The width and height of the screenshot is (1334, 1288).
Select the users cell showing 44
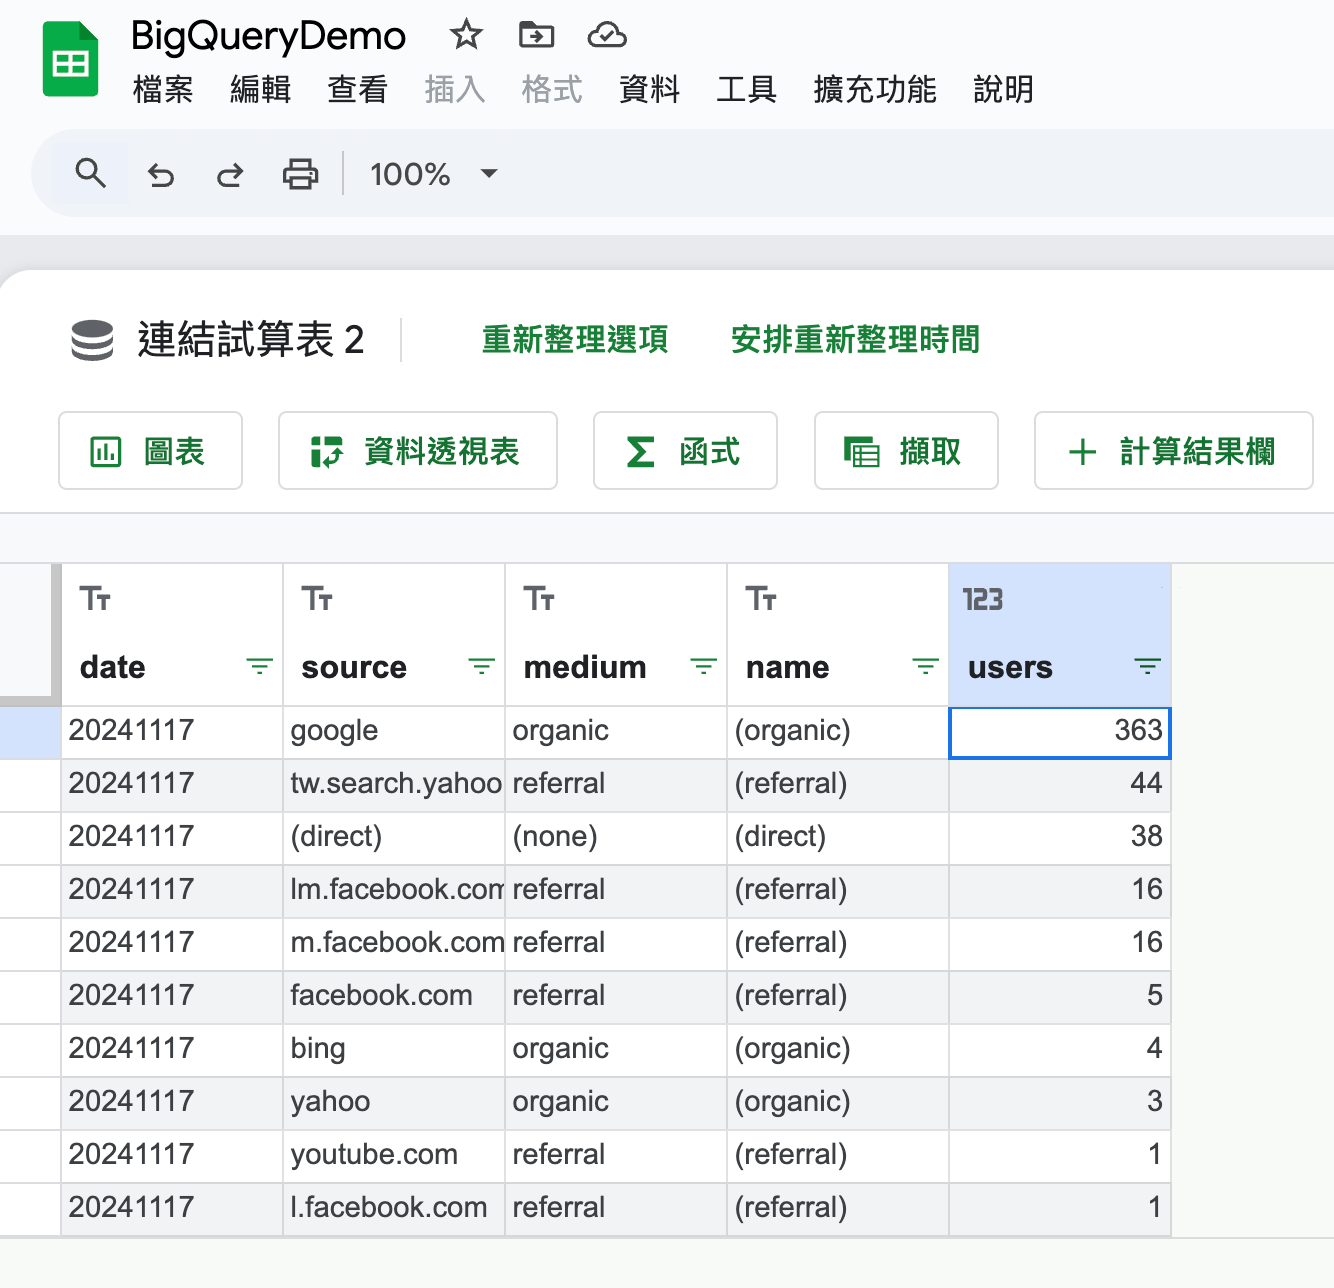coord(1060,785)
